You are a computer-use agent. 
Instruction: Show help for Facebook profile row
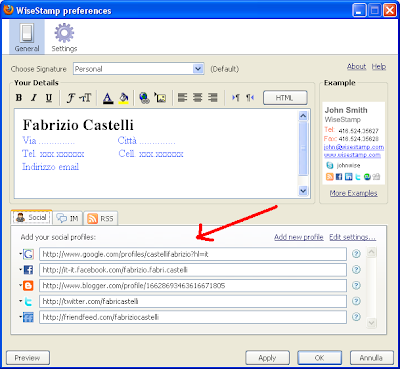pyautogui.click(x=356, y=269)
